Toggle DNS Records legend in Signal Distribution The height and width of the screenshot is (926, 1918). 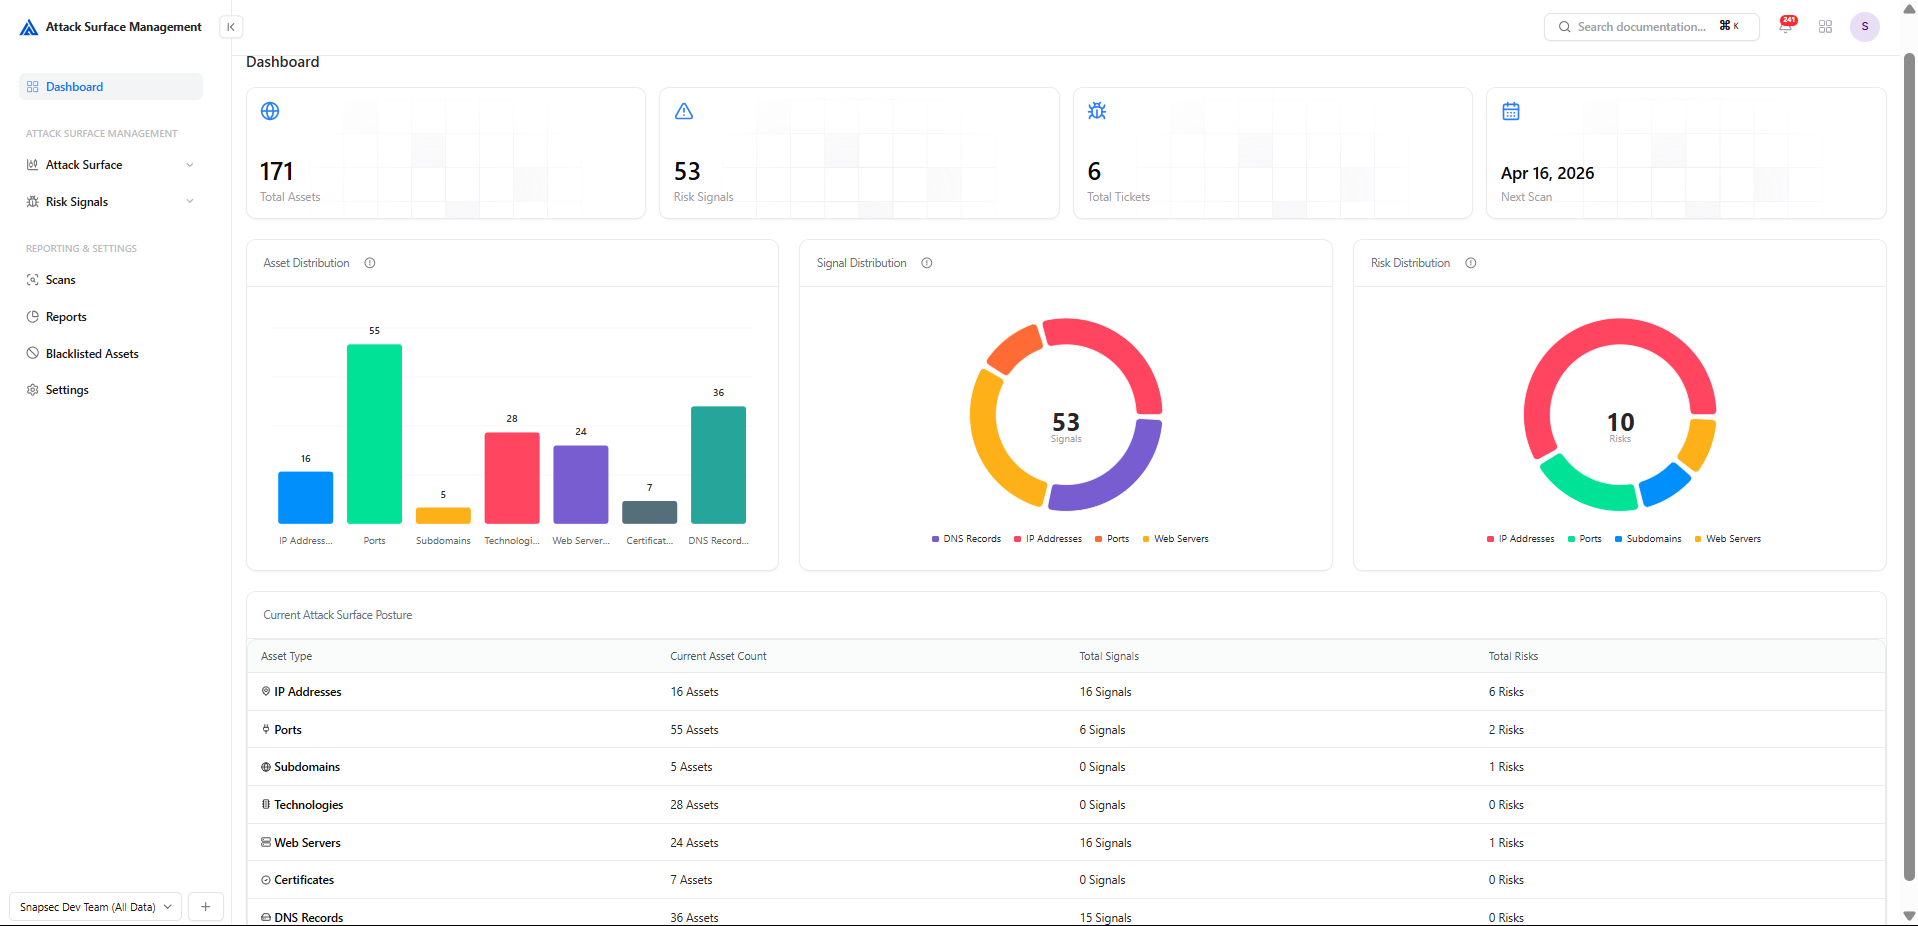coord(966,539)
